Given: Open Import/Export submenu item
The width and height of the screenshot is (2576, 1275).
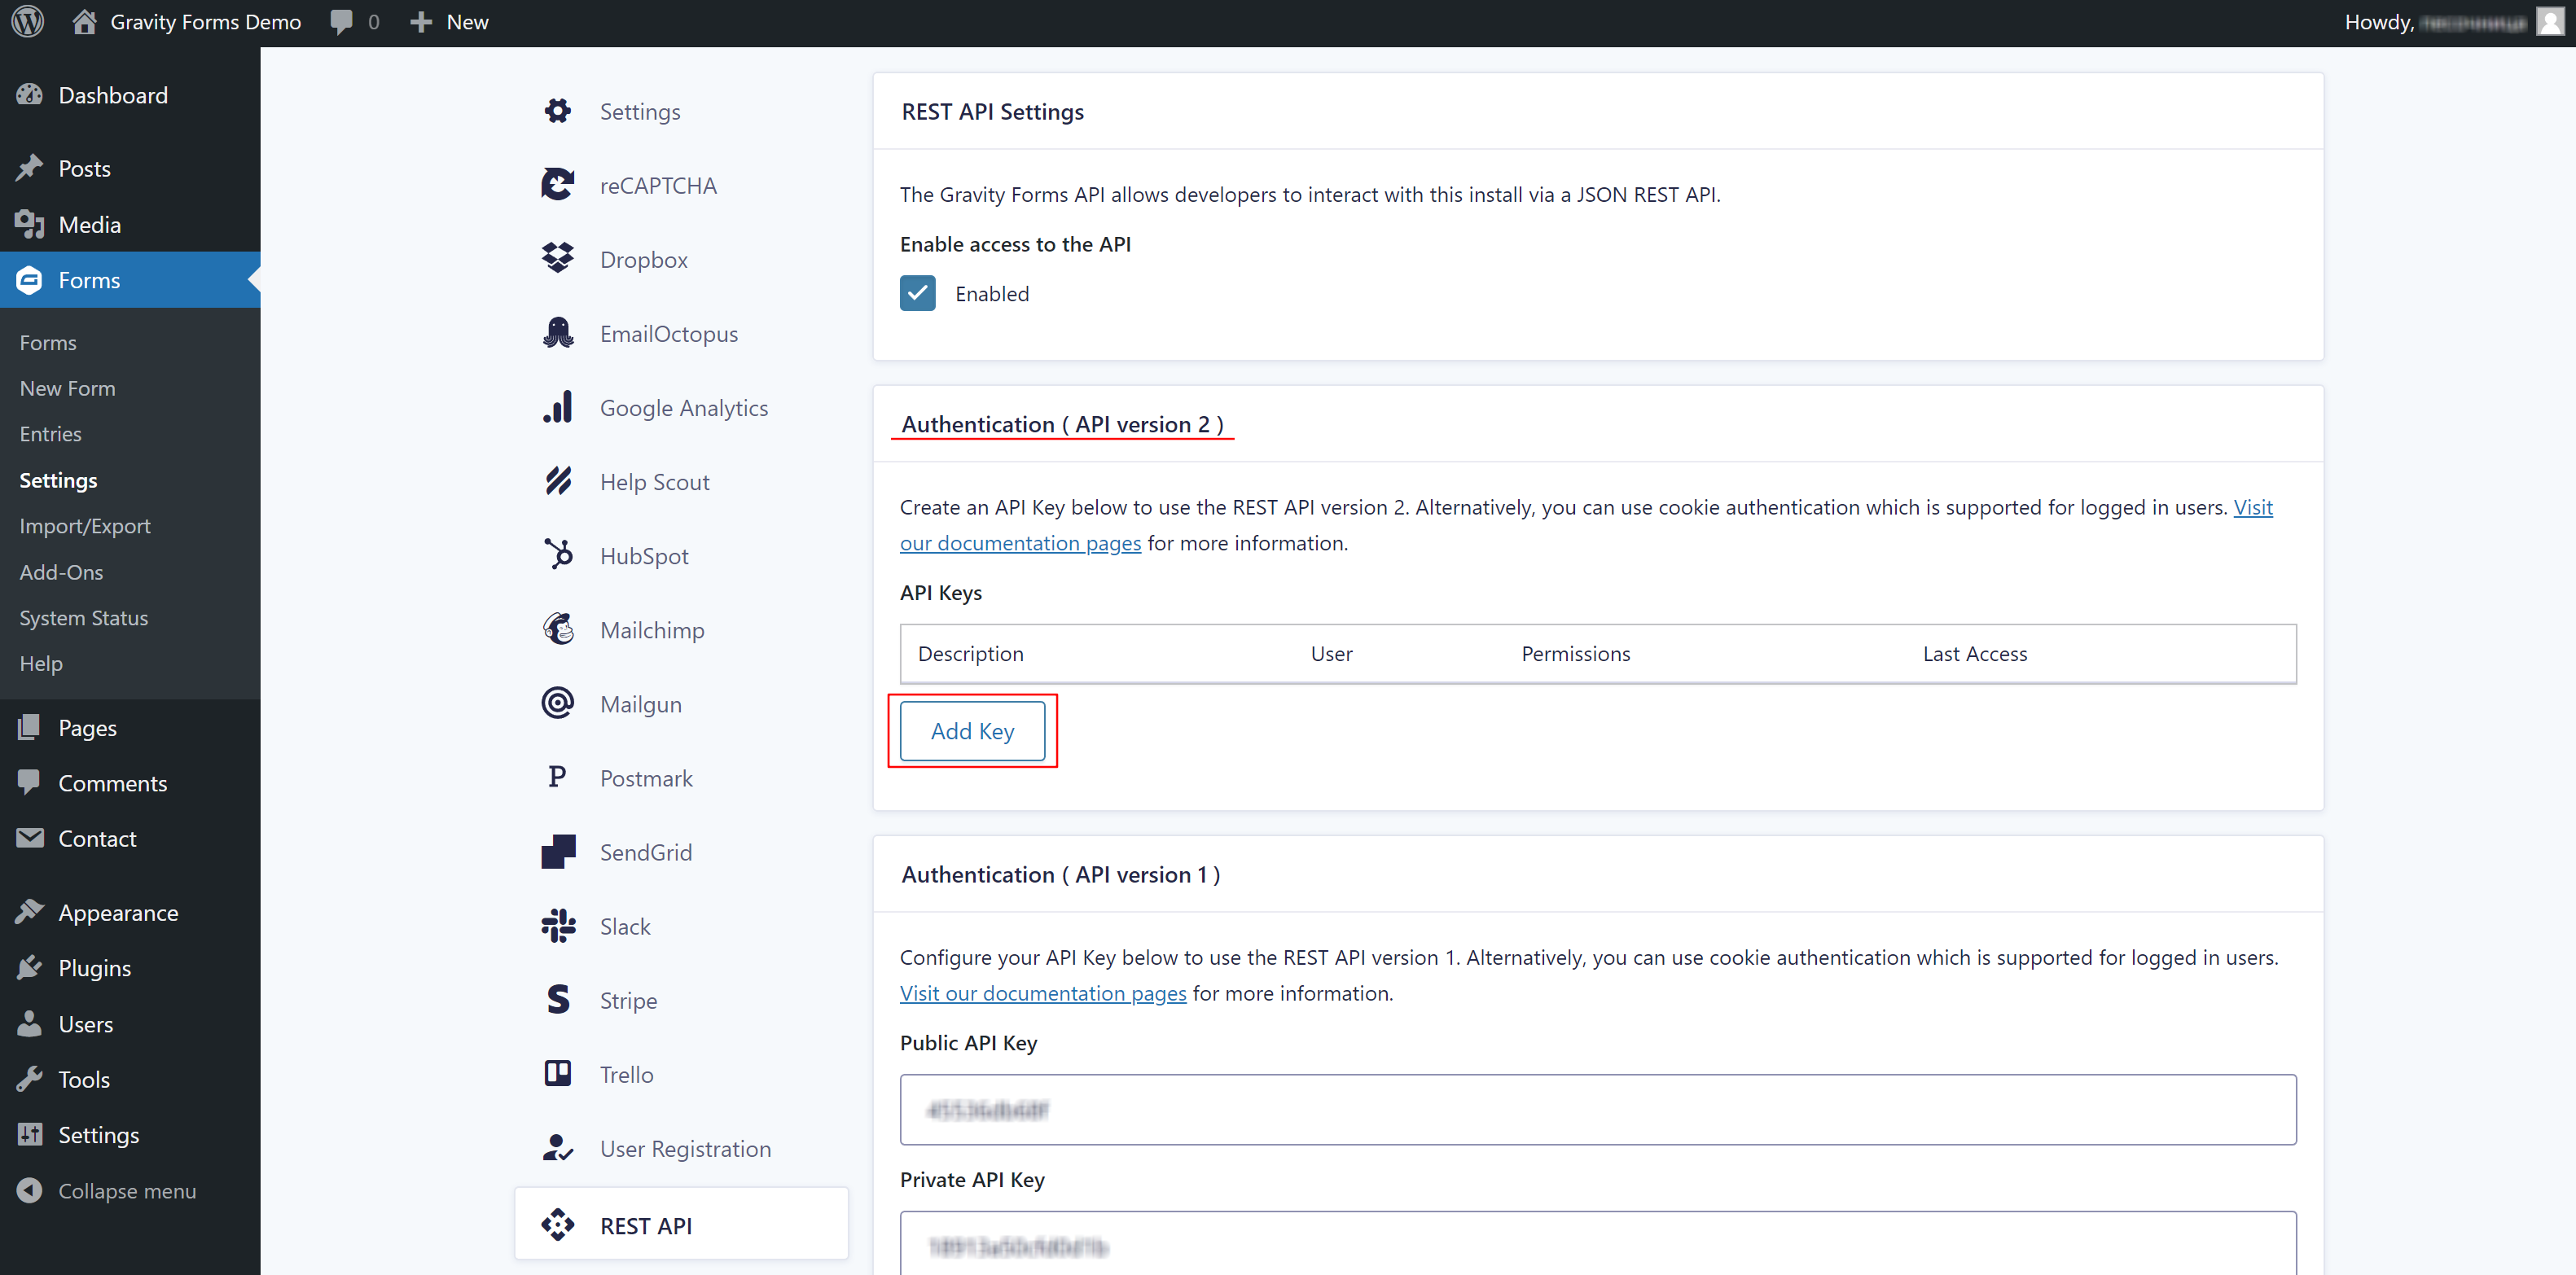Looking at the screenshot, I should tap(85, 526).
